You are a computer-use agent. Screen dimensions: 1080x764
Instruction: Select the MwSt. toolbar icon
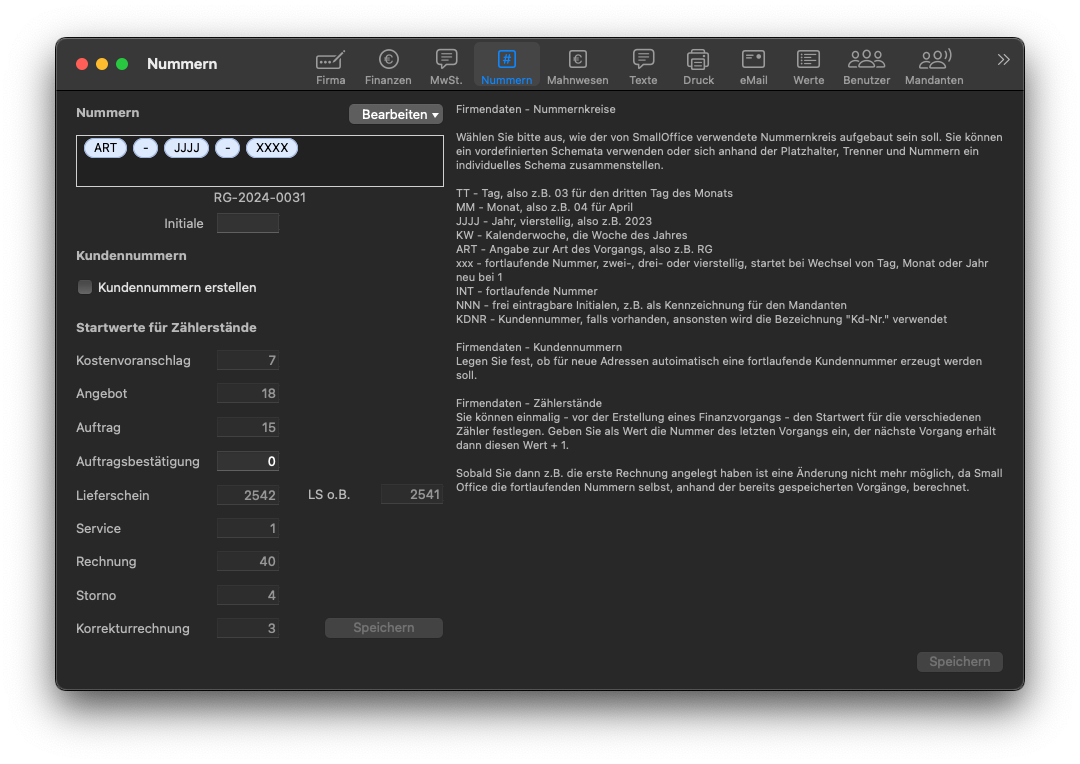(x=446, y=60)
